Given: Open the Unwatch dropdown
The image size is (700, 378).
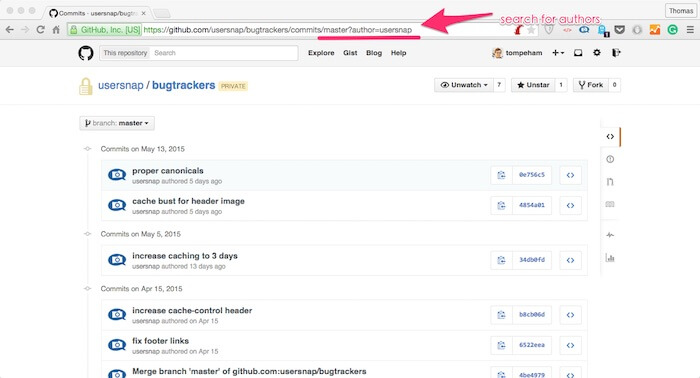Looking at the screenshot, I should pyautogui.click(x=464, y=85).
